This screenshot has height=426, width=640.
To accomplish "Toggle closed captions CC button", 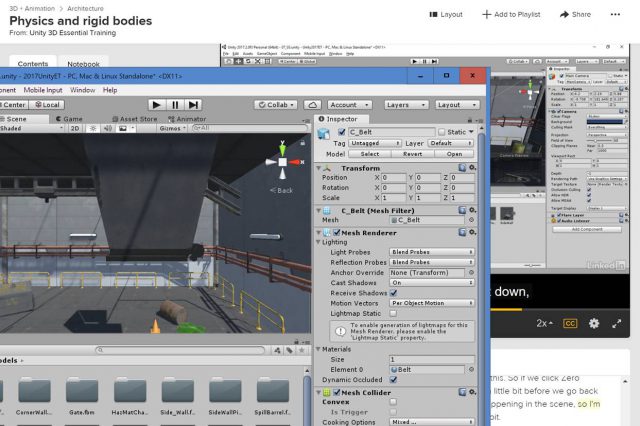I will [x=570, y=324].
